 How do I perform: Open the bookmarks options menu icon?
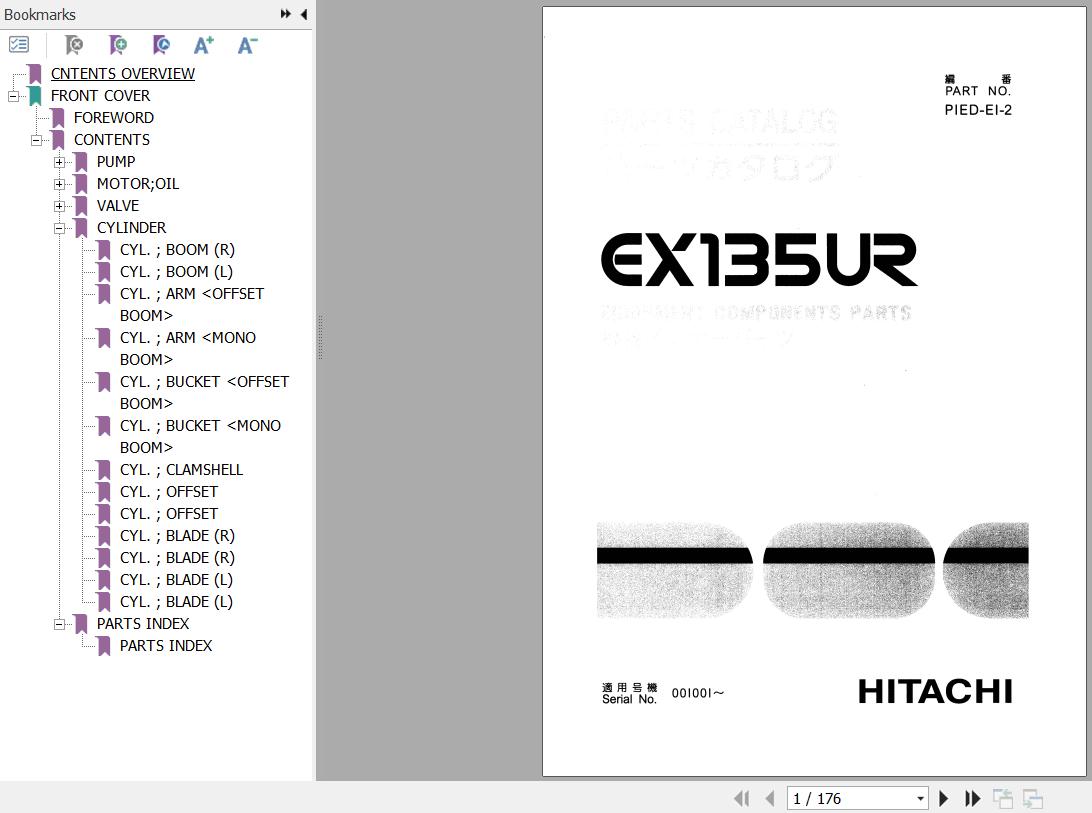[x=19, y=45]
